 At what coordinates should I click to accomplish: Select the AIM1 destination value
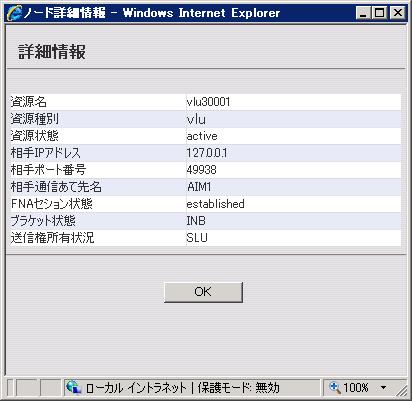[x=199, y=187]
